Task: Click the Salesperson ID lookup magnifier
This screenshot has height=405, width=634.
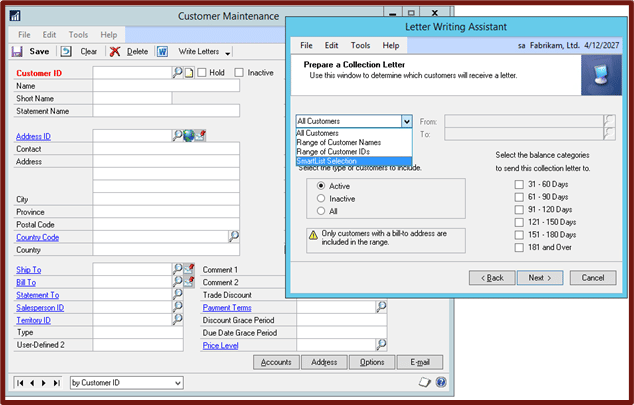Action: click(178, 307)
